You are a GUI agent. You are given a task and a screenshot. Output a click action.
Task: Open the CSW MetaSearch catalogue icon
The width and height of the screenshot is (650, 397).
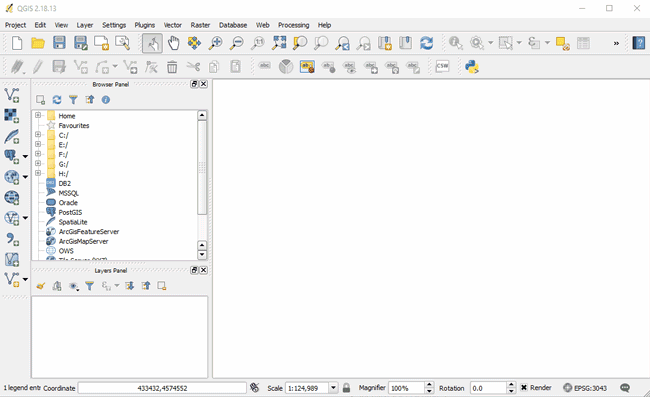(442, 66)
